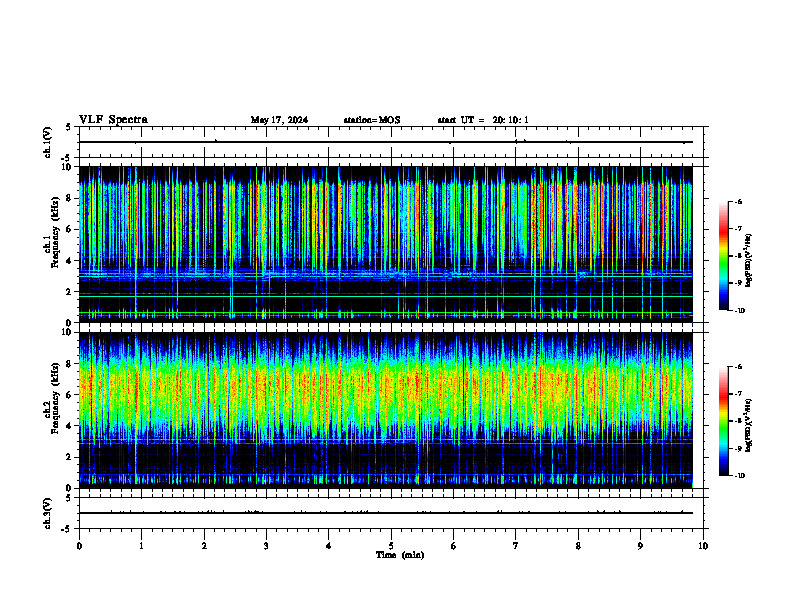The height and width of the screenshot is (612, 792).
Task: Click the ch.1 color scale bar
Action: pos(723,256)
